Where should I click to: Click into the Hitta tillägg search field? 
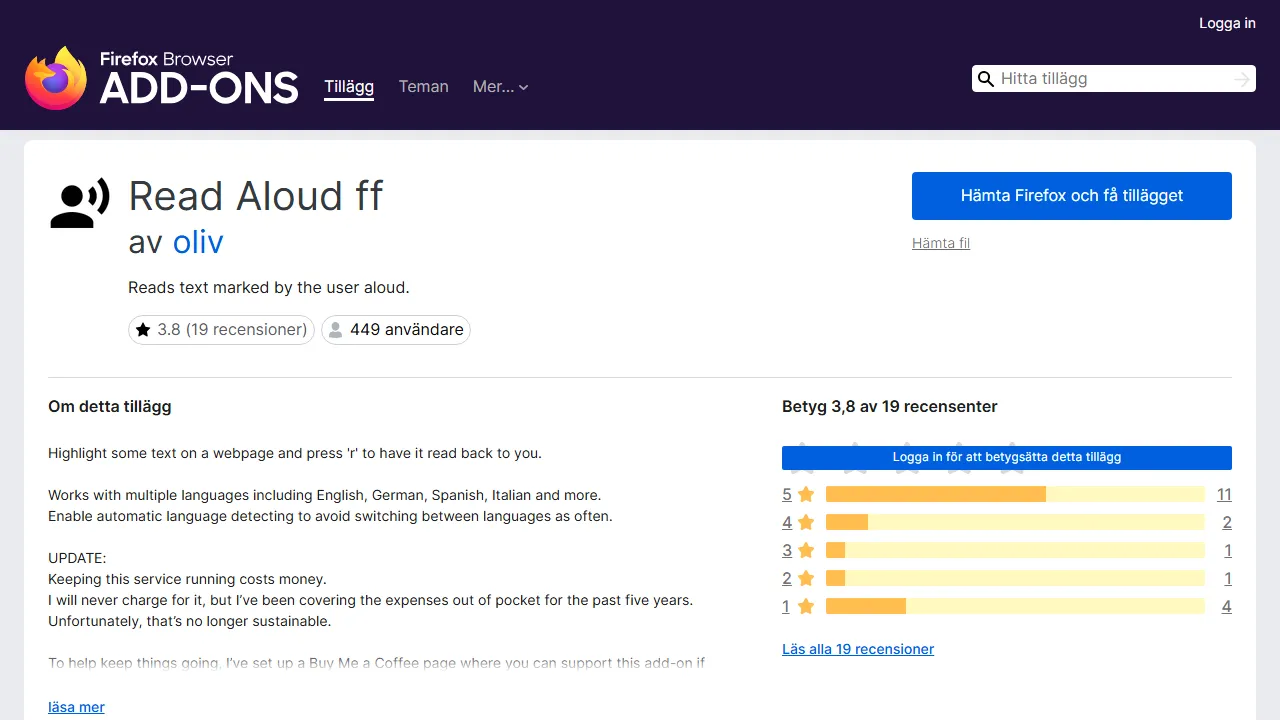tap(1110, 79)
